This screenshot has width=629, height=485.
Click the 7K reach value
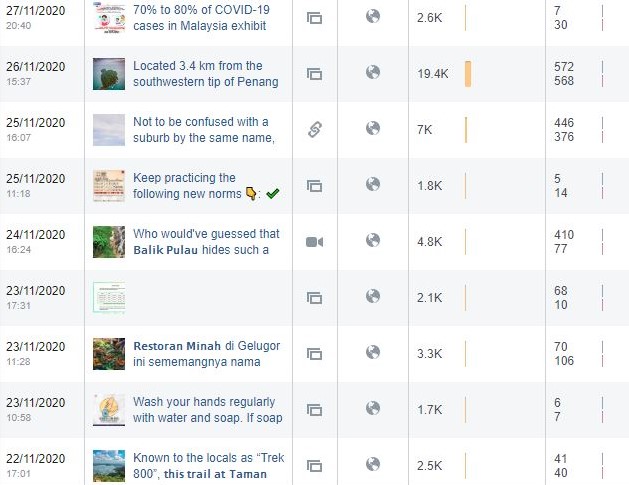click(x=424, y=130)
